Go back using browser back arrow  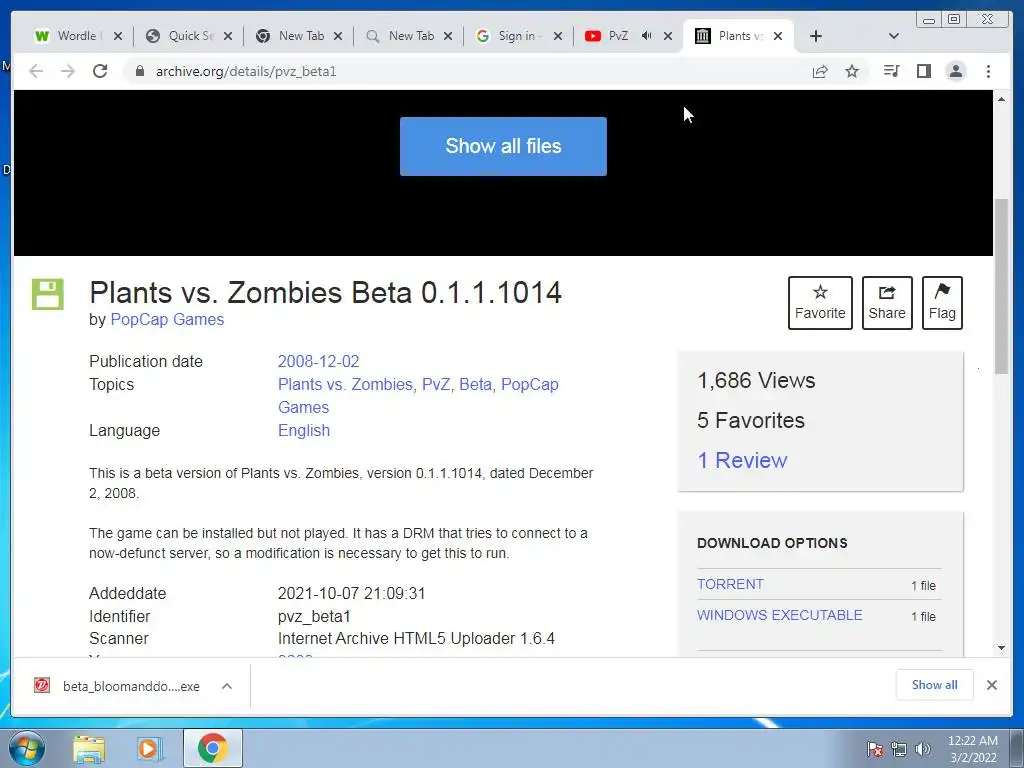(36, 71)
